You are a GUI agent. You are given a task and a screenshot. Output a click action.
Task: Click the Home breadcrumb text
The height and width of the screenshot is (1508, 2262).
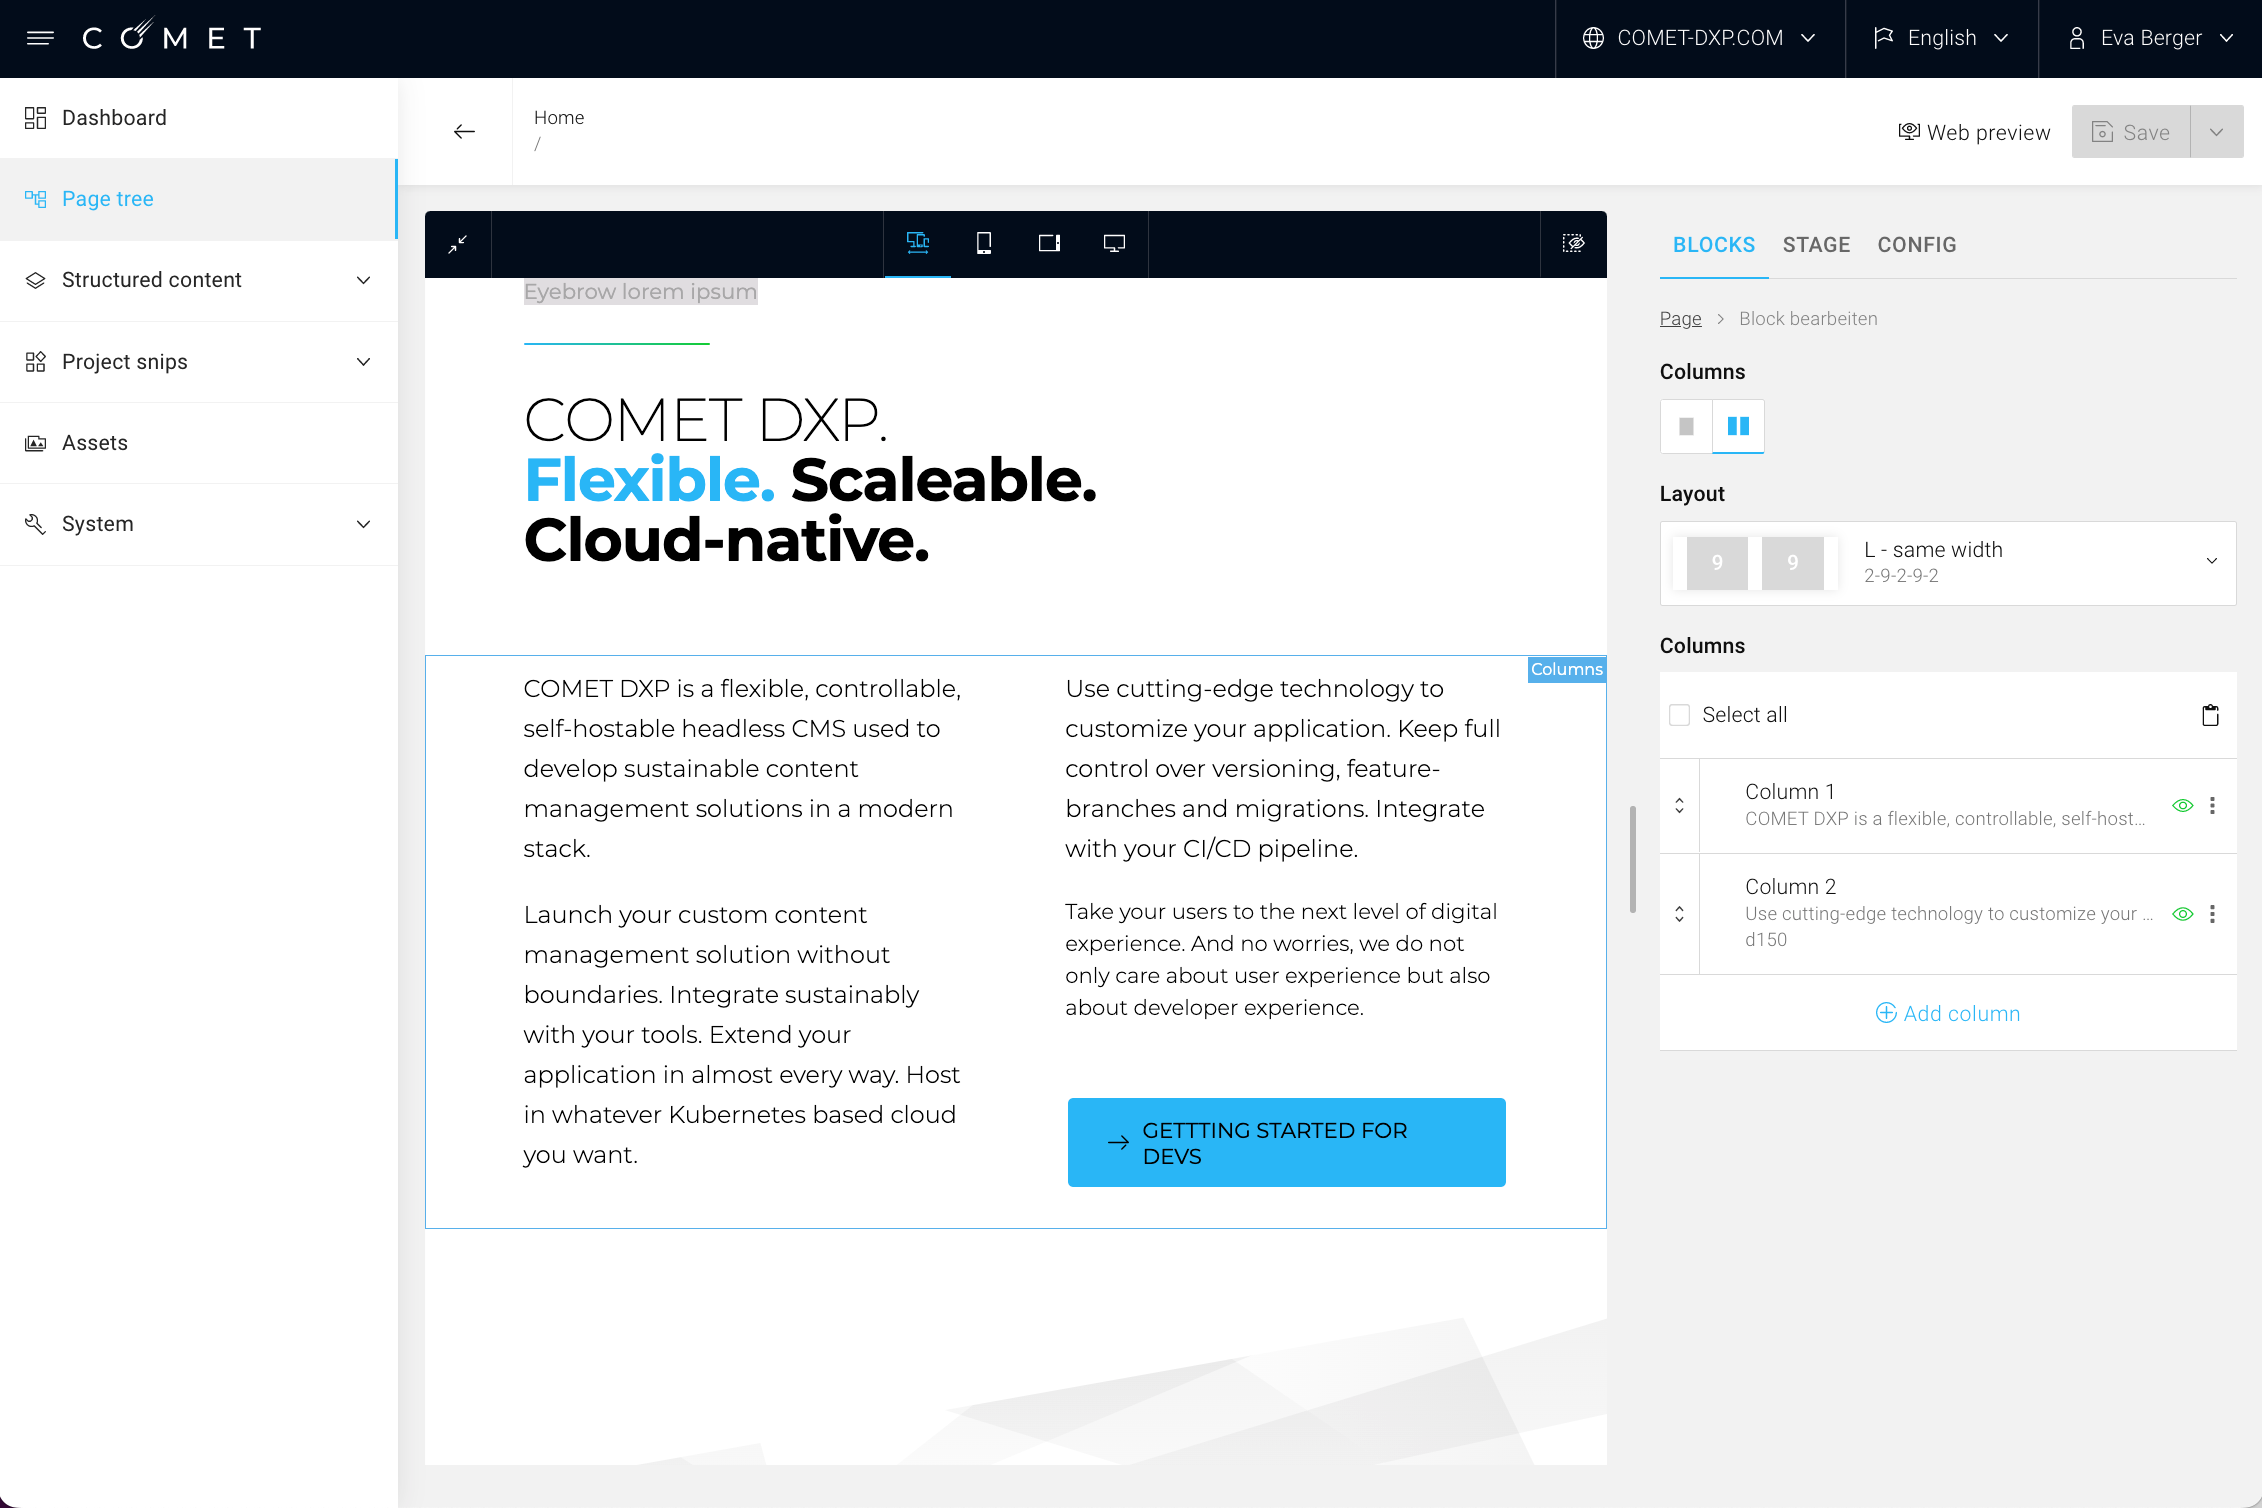[559, 117]
